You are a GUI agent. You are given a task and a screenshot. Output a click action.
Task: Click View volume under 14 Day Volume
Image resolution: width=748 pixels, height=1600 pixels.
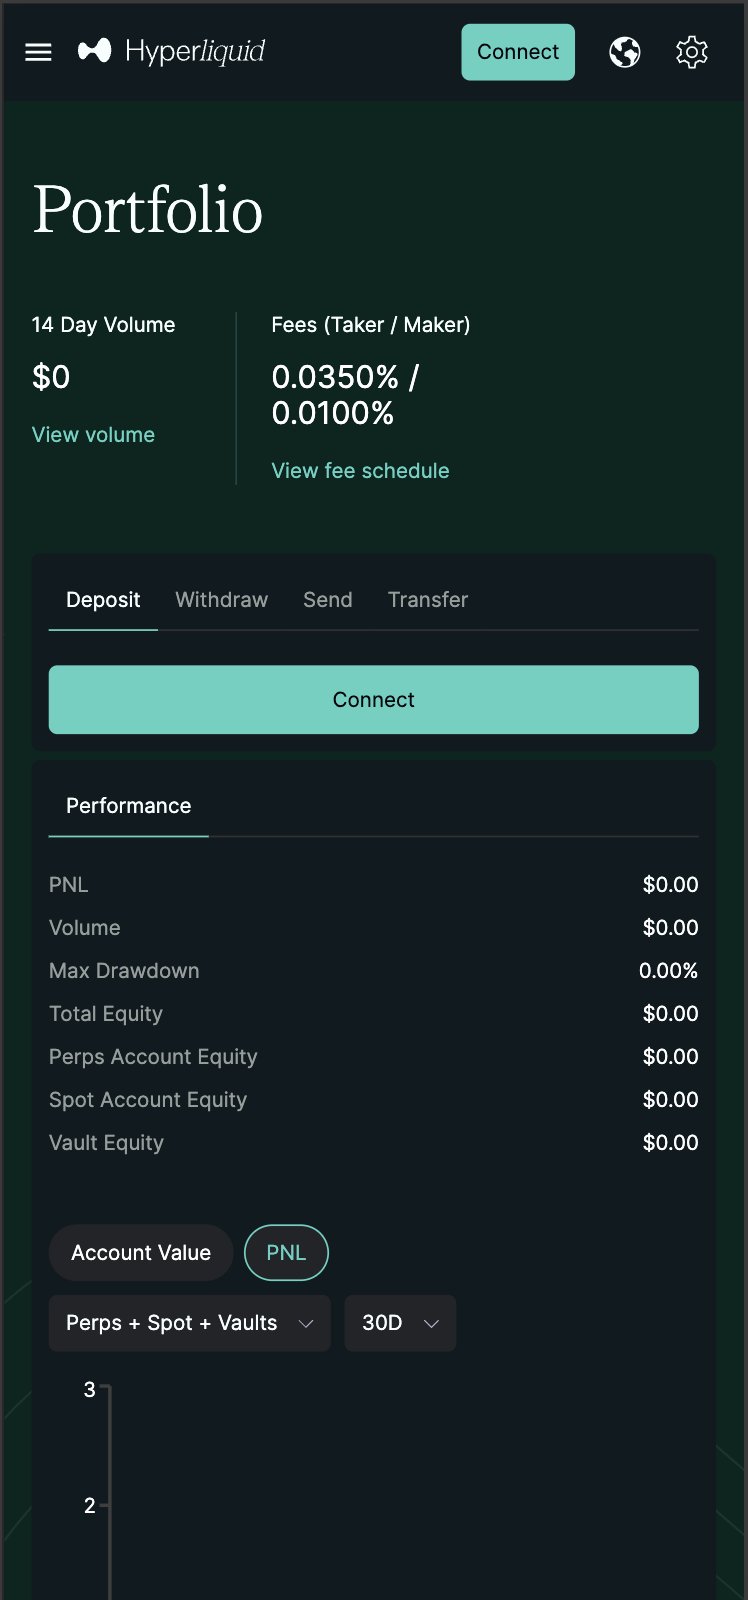tap(93, 434)
